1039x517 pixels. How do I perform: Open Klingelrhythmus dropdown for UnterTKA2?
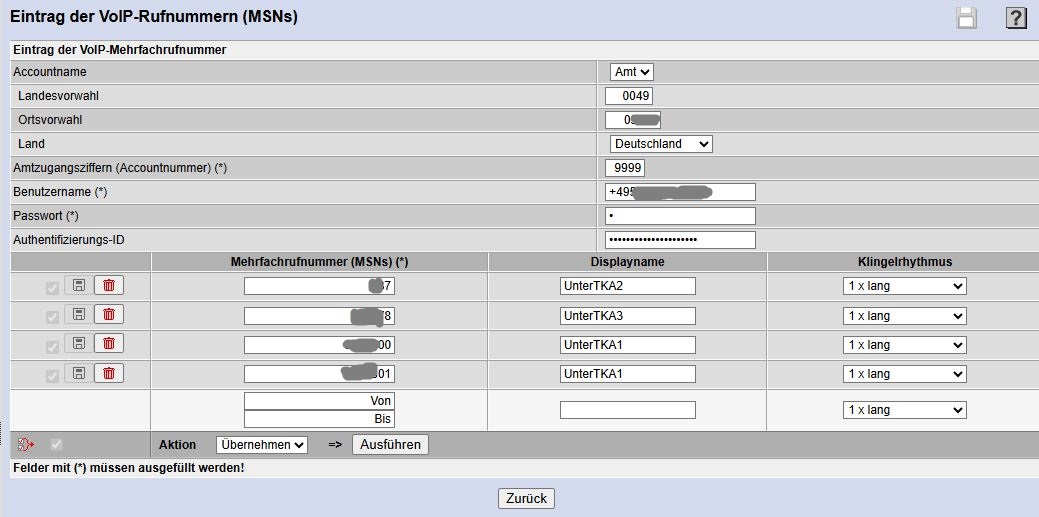coord(904,287)
